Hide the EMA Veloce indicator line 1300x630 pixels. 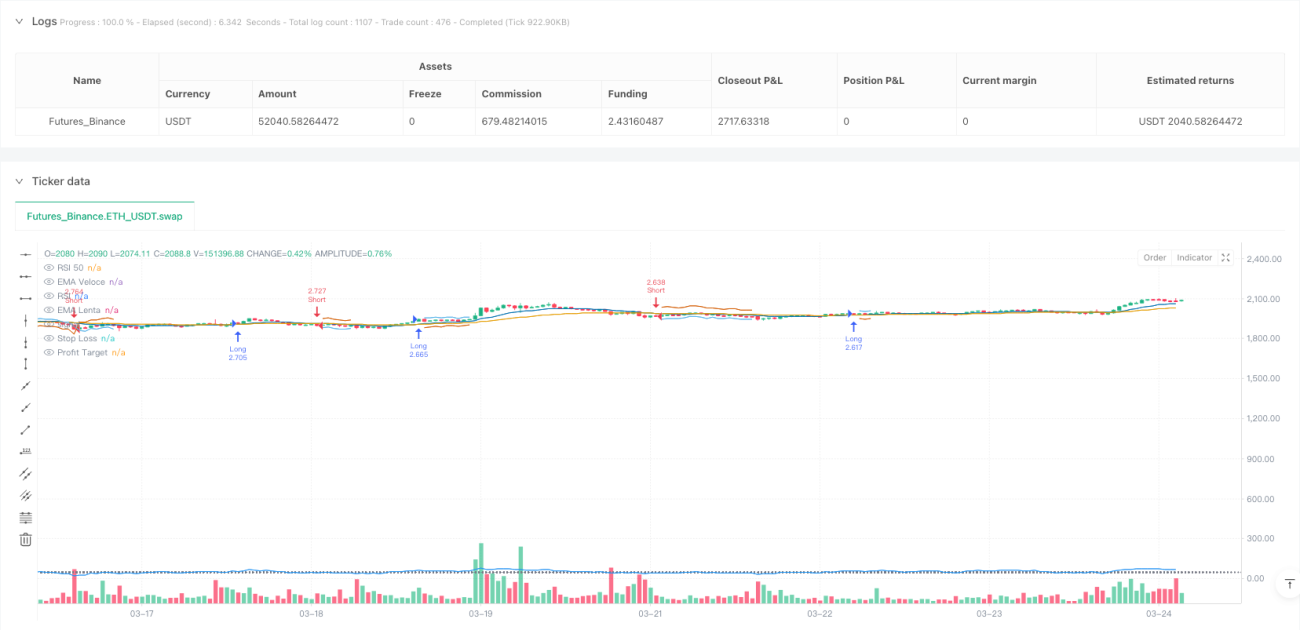(x=50, y=282)
